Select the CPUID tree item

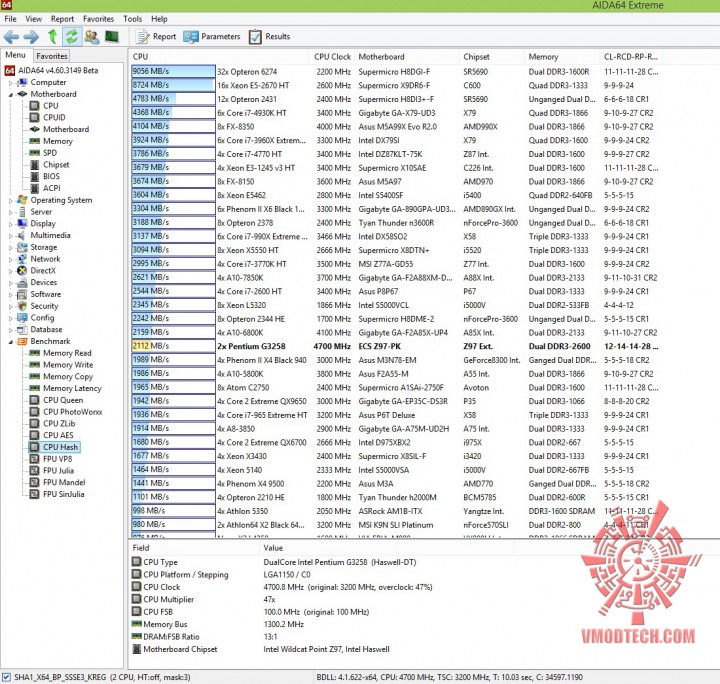pyautogui.click(x=48, y=118)
